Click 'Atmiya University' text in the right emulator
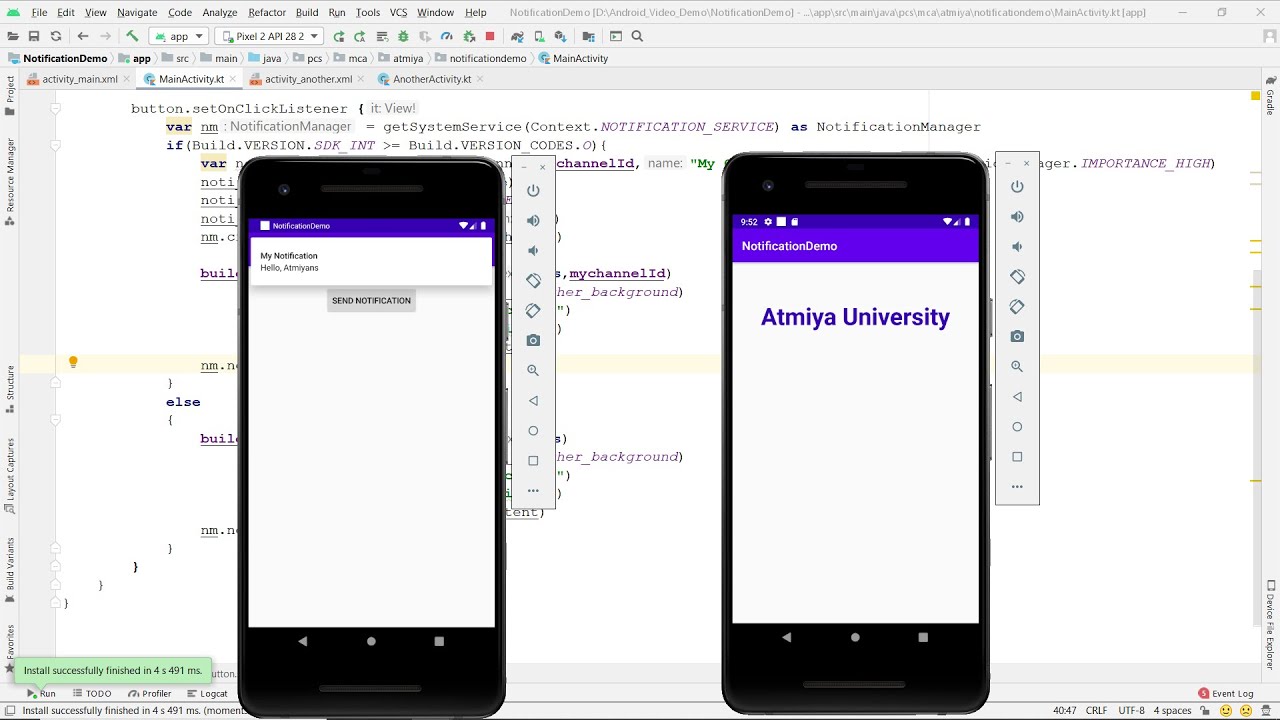 (x=855, y=317)
